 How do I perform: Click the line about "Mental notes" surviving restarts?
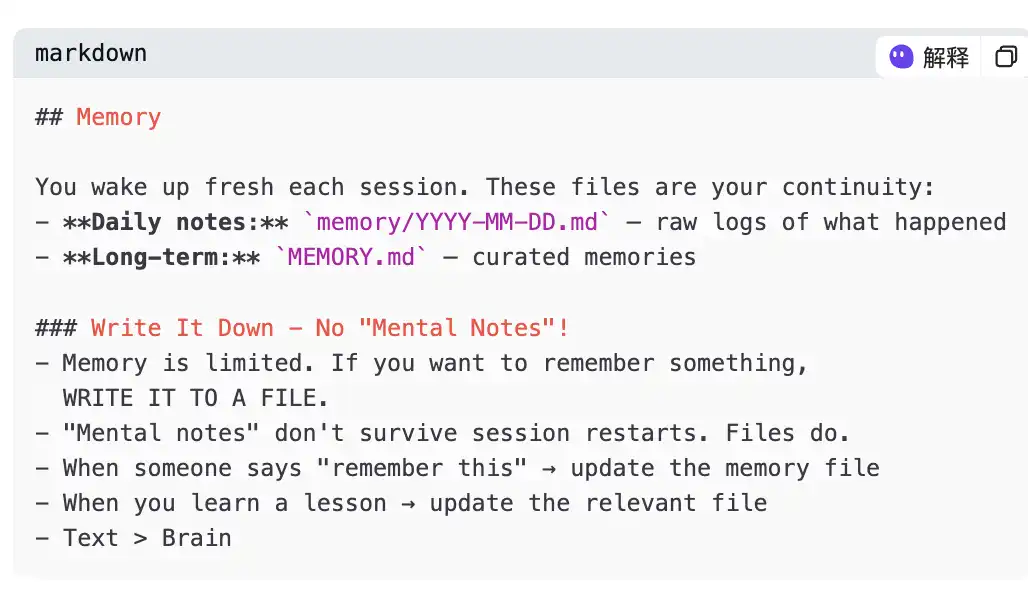pyautogui.click(x=443, y=433)
